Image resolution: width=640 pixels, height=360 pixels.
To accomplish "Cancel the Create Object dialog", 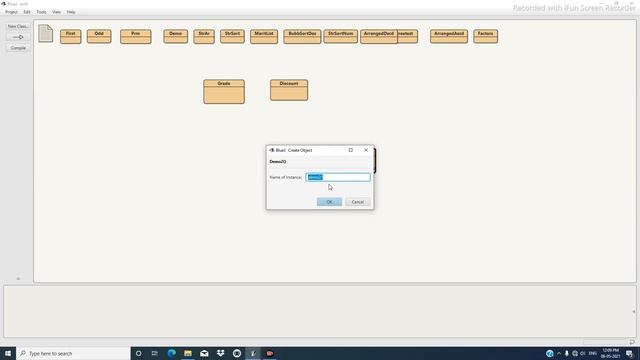I will pyautogui.click(x=358, y=202).
